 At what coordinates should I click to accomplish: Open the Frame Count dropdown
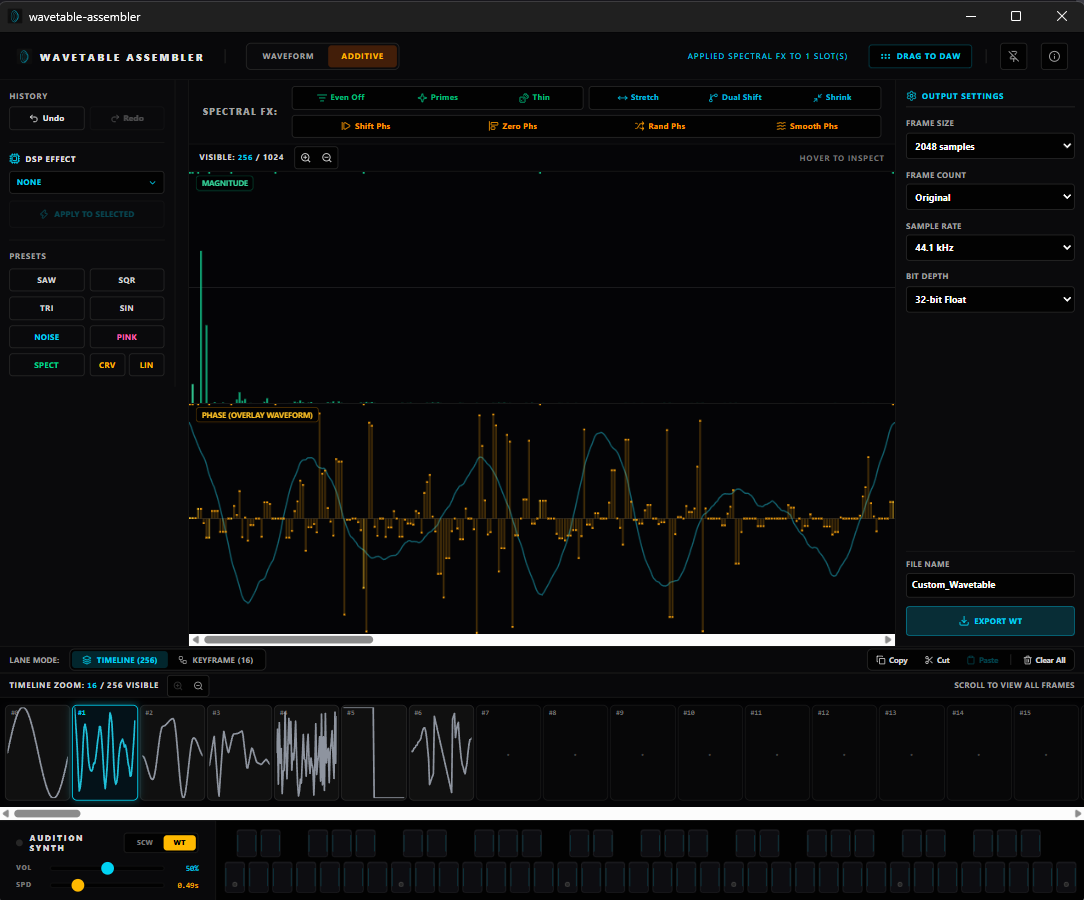(990, 198)
